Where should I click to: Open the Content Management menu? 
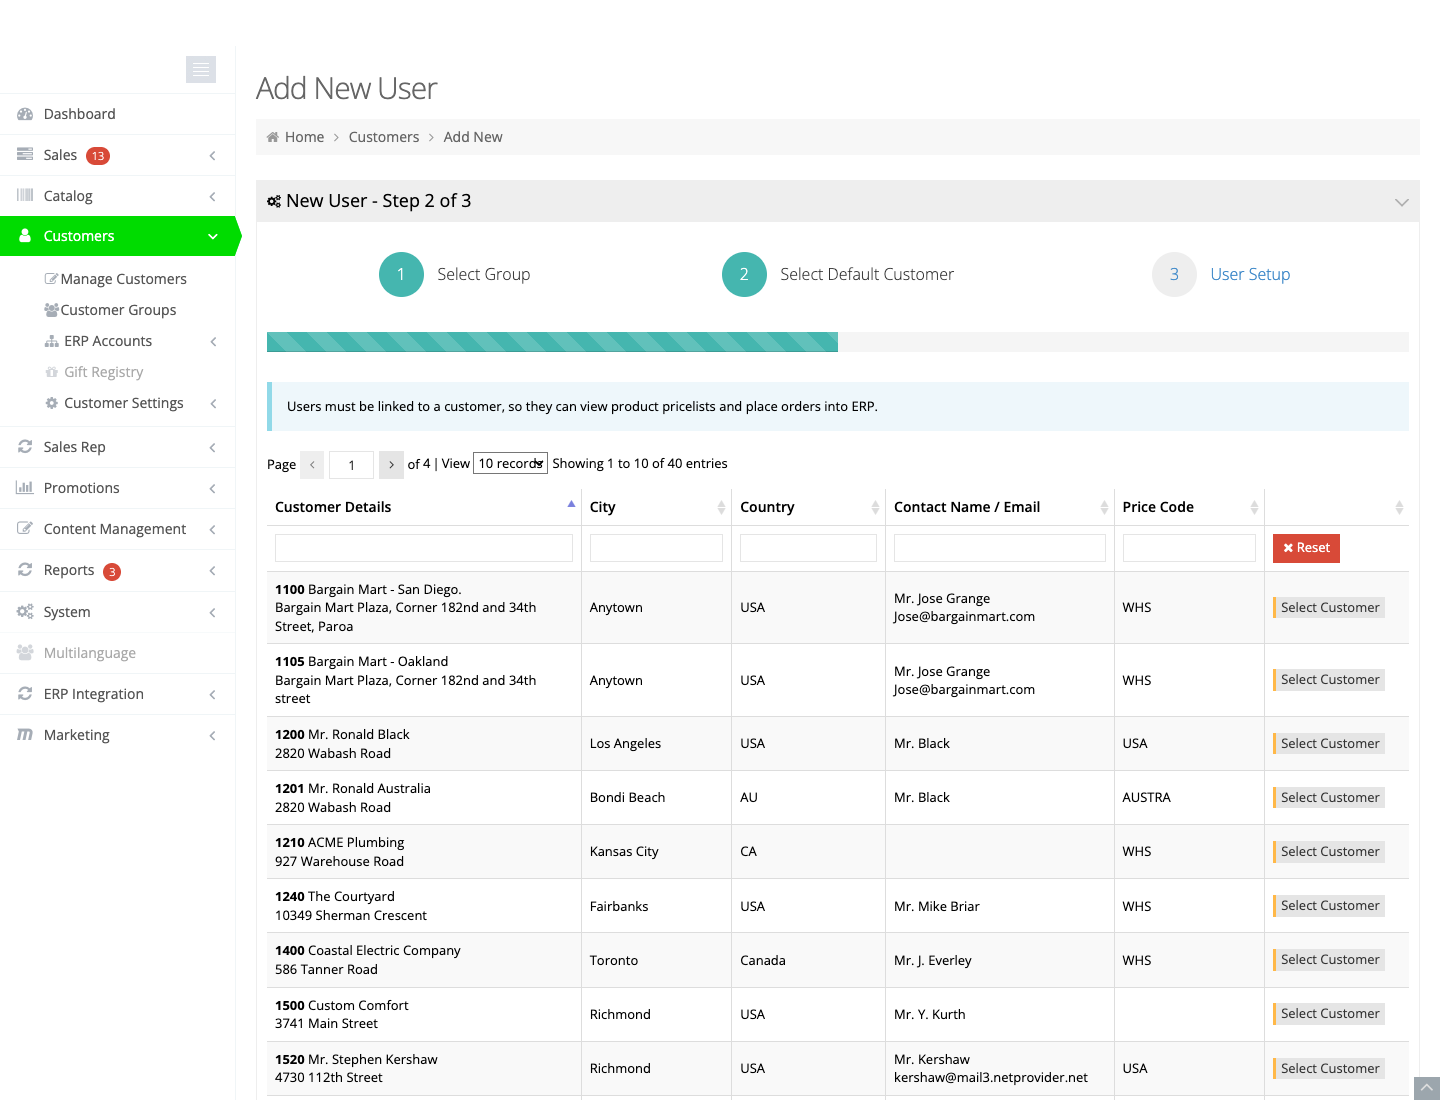click(117, 529)
